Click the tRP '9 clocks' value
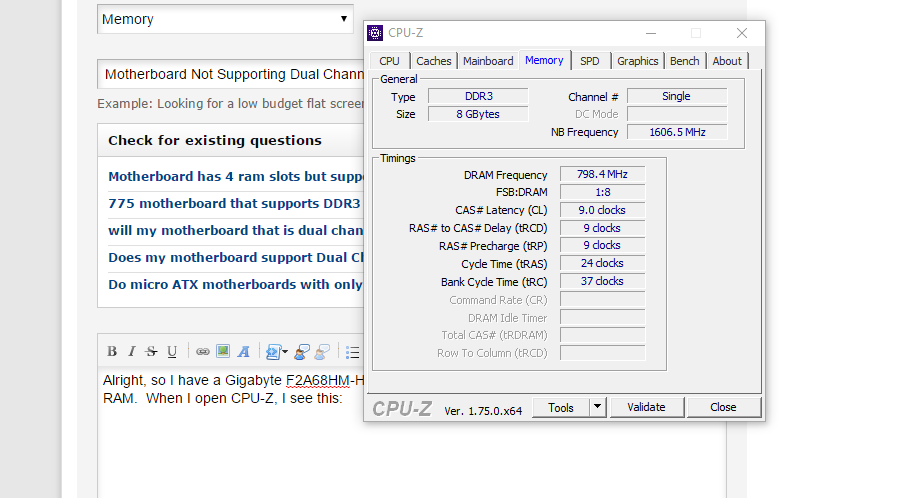The height and width of the screenshot is (498, 917). (x=602, y=245)
